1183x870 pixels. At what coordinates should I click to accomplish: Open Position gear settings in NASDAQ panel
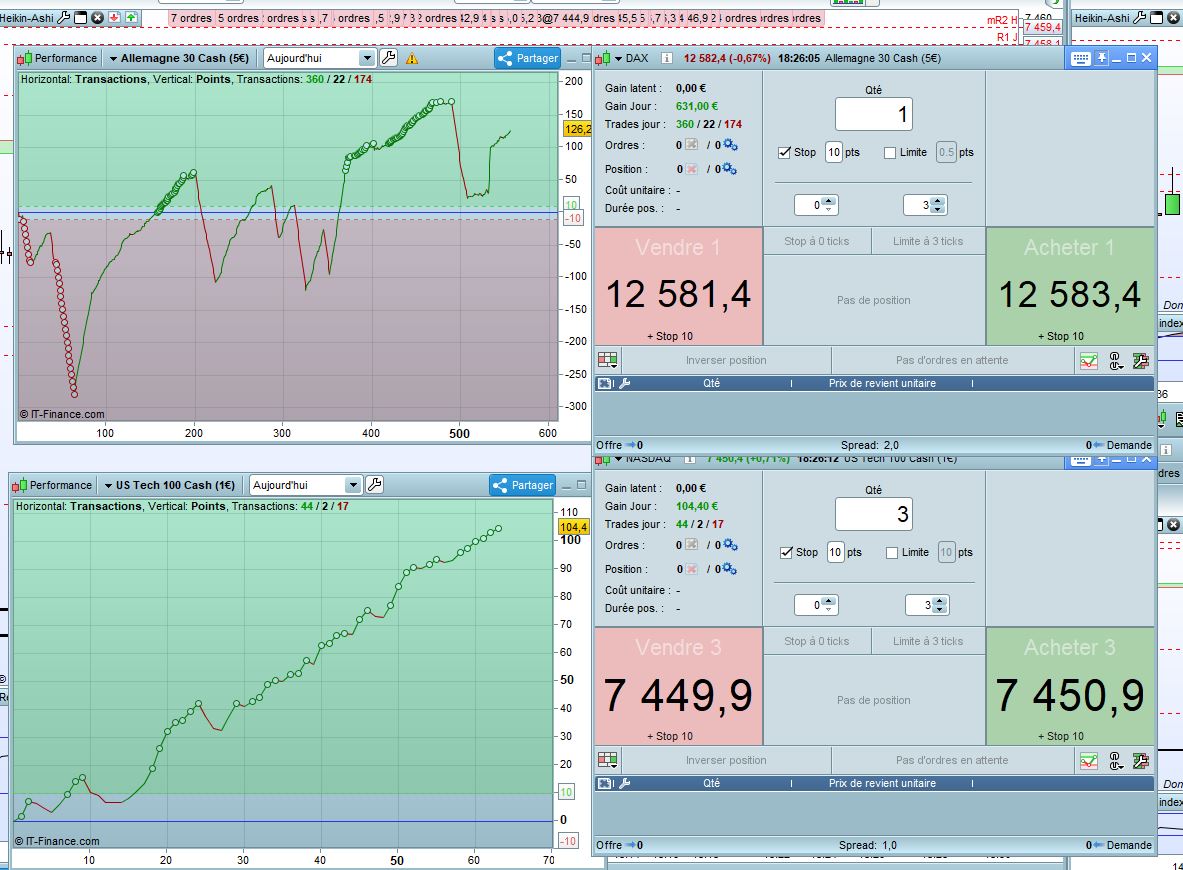[x=730, y=569]
